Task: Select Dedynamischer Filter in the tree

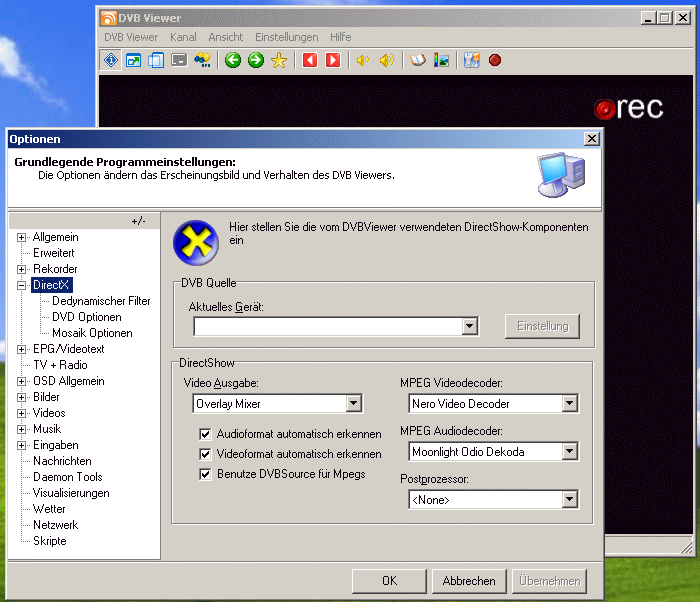Action: 101,301
